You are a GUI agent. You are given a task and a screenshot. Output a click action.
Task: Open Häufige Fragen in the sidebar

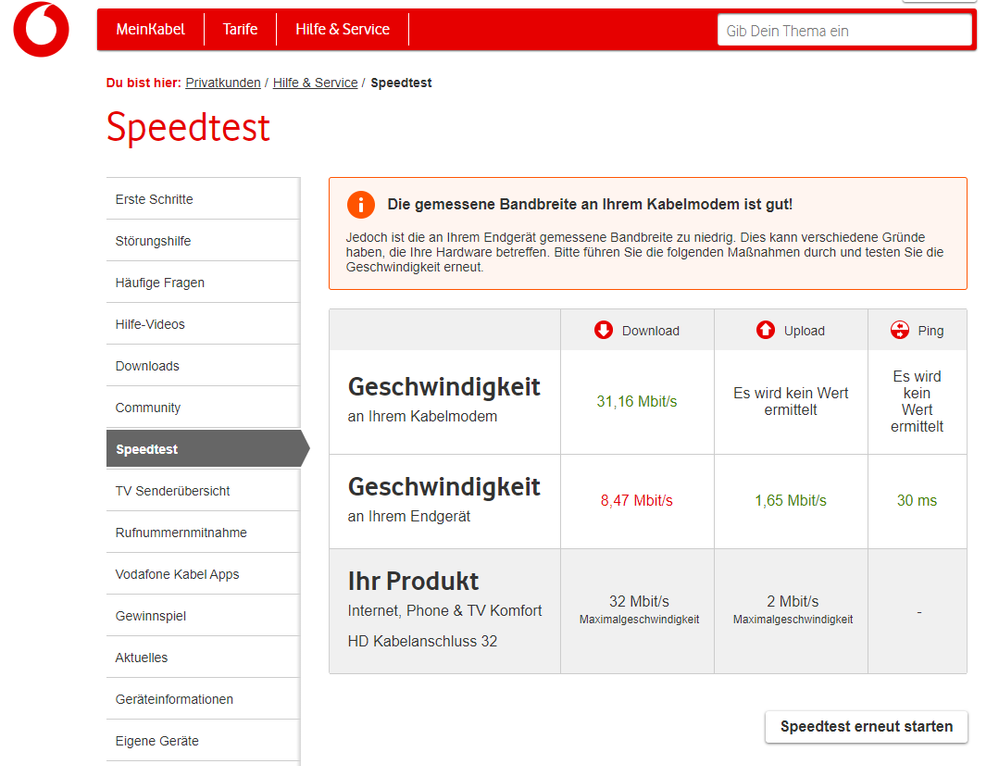click(203, 282)
